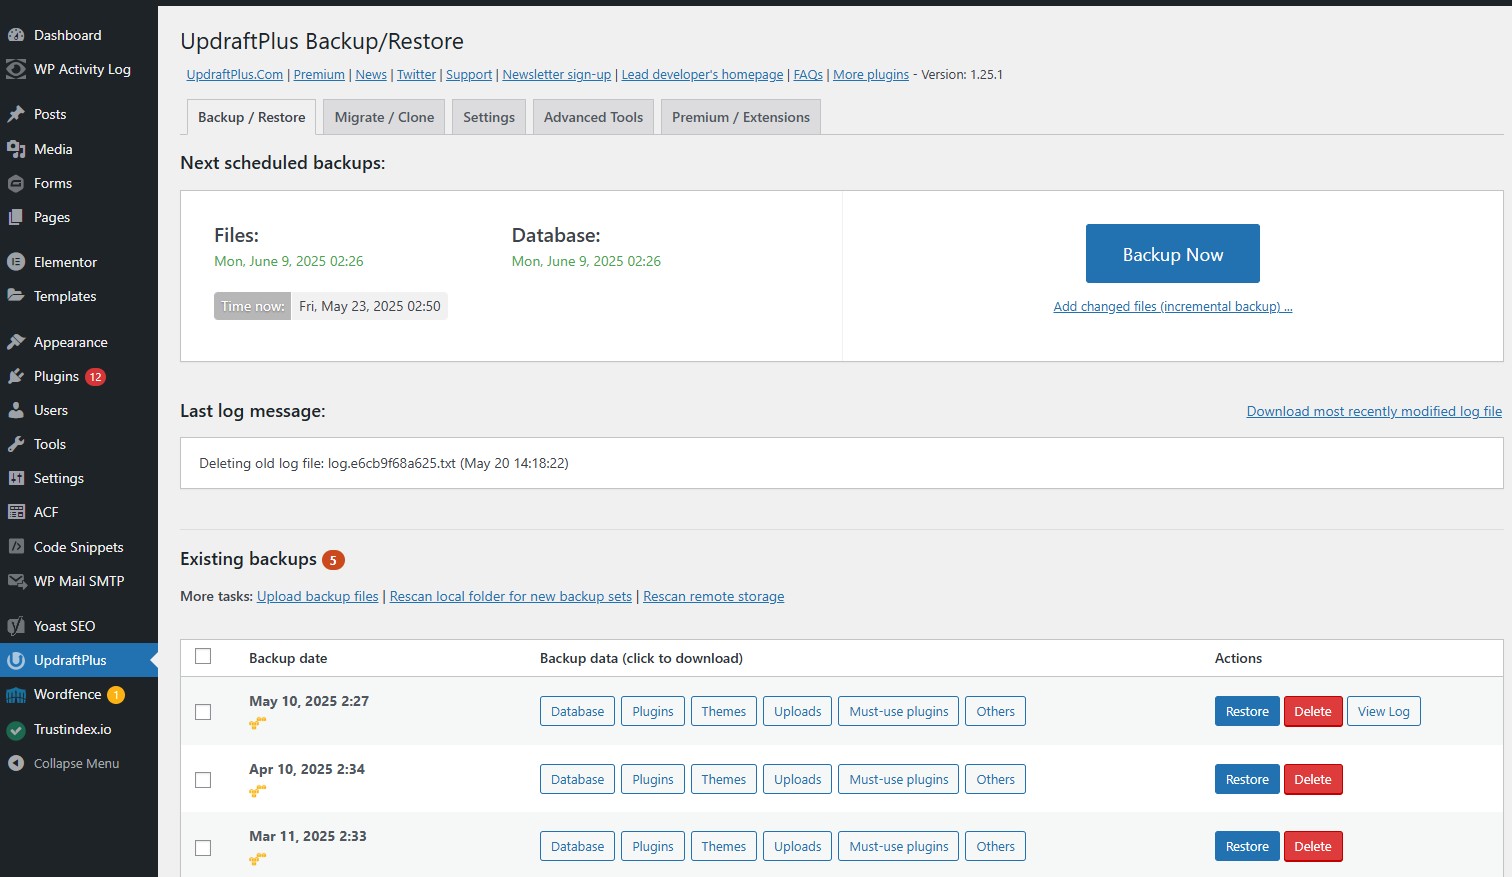Click the Pages icon in sidebar

(16, 217)
